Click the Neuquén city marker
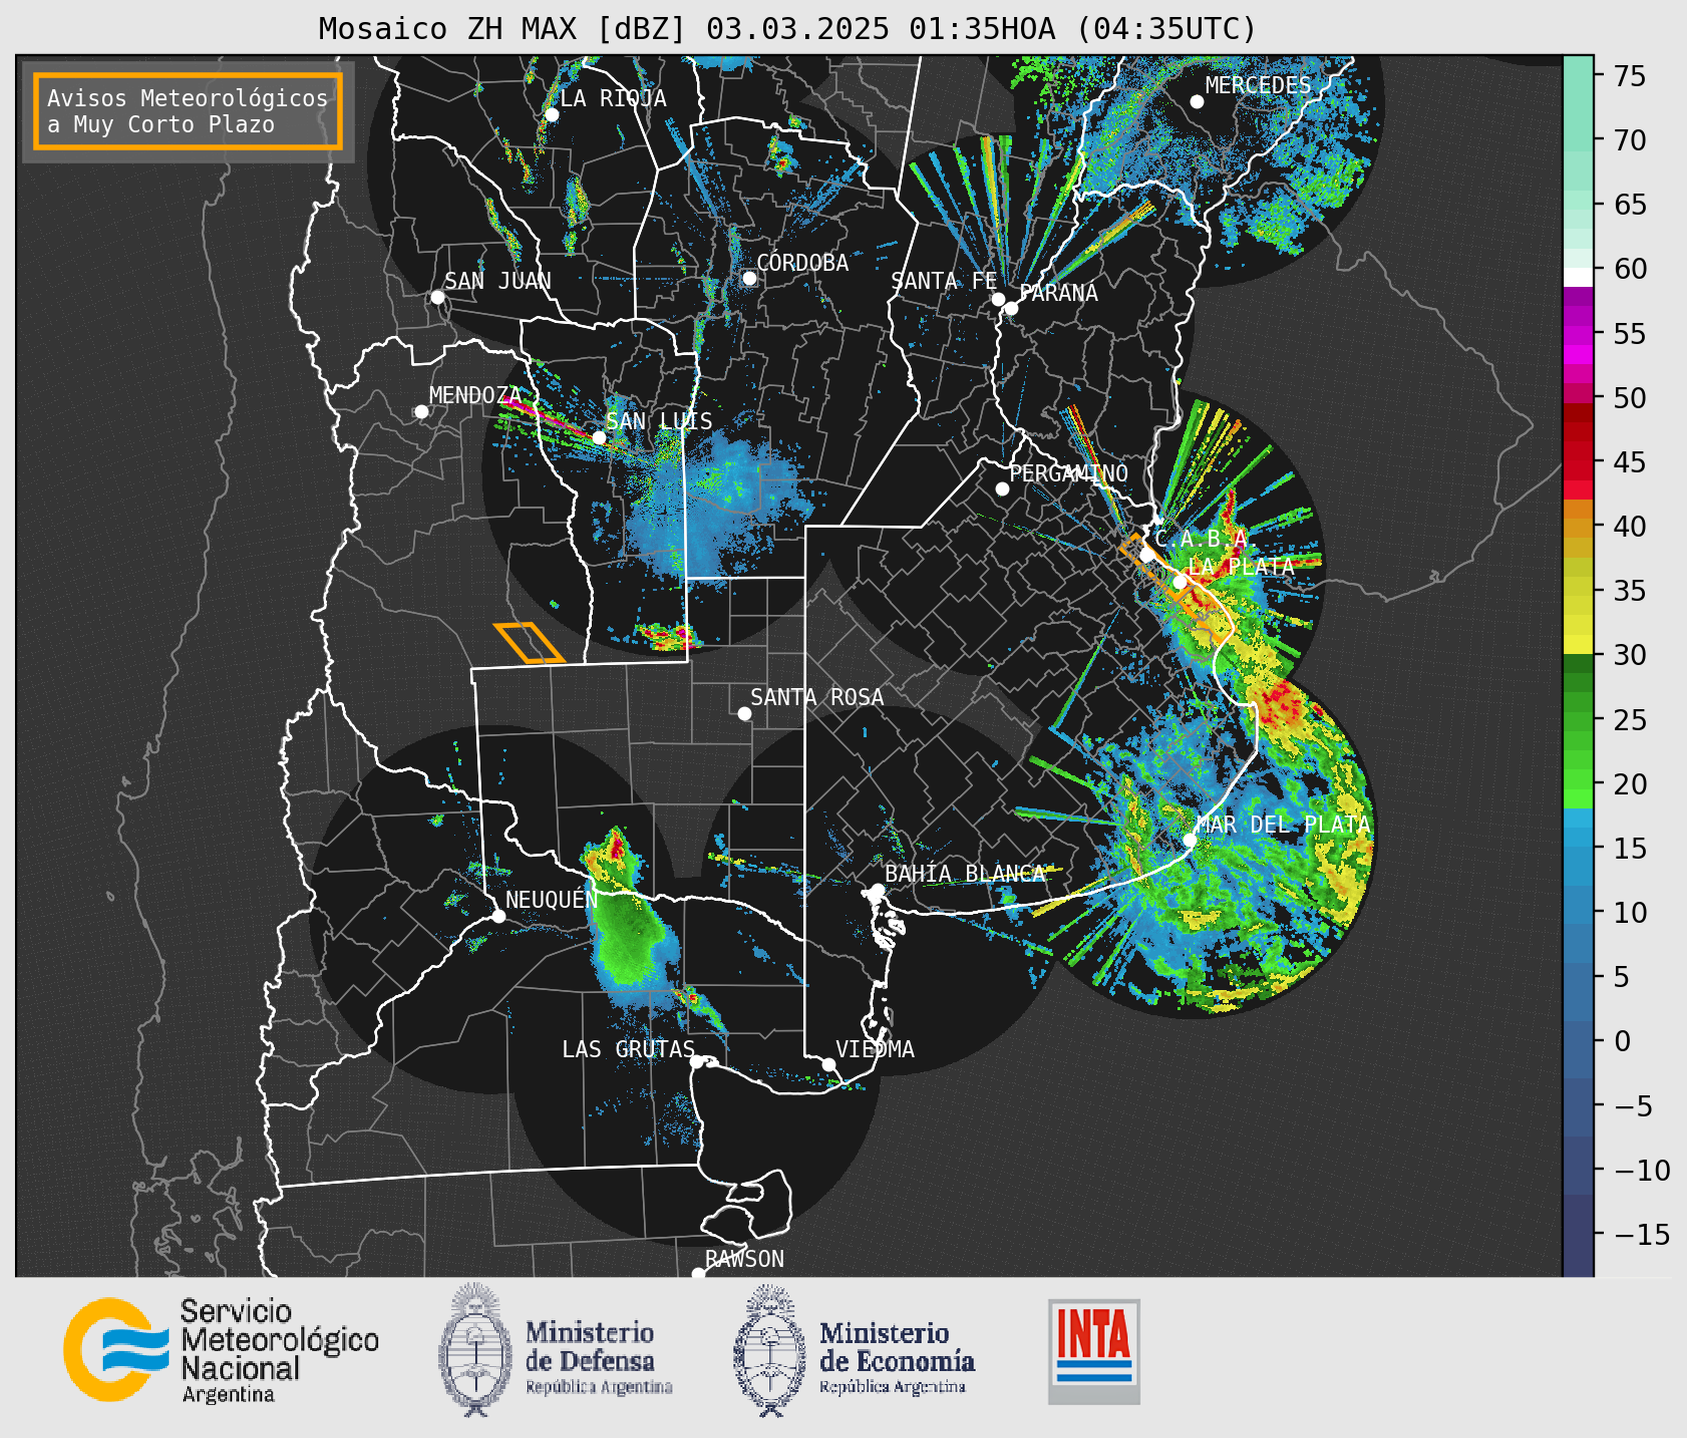The image size is (1687, 1438). click(x=498, y=916)
